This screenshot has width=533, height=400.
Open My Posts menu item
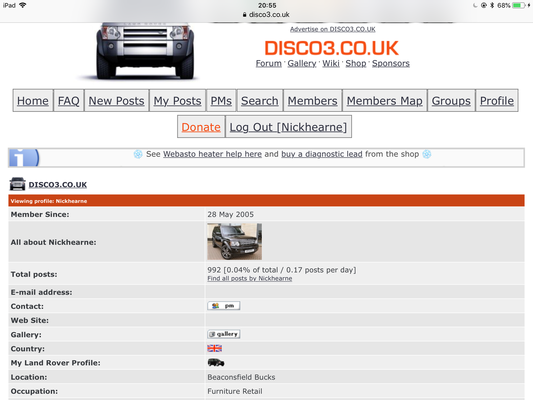click(177, 101)
